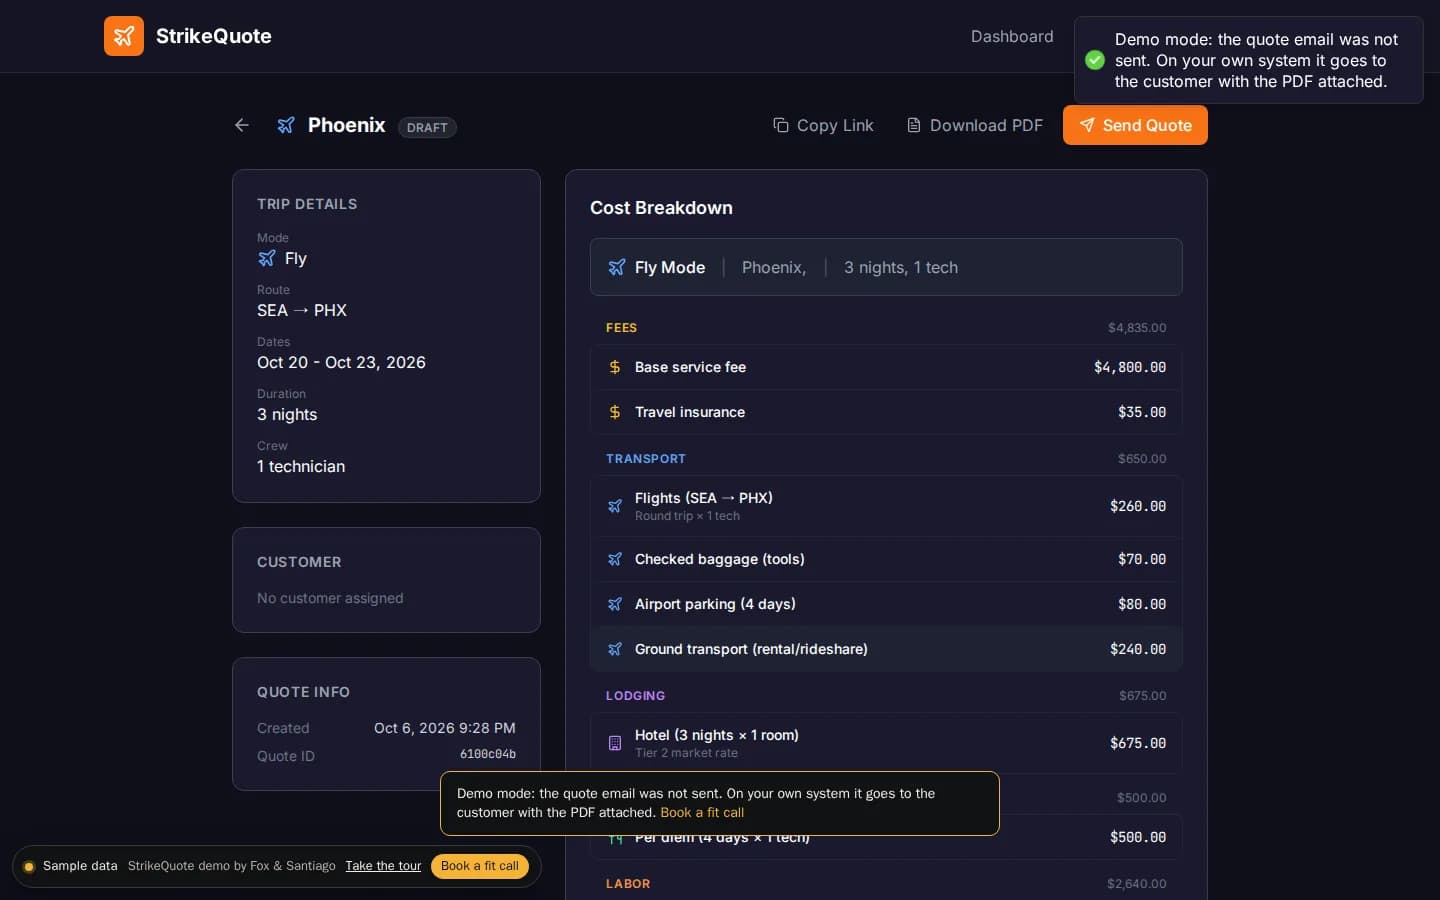
Task: Go back using the left arrow
Action: point(242,125)
